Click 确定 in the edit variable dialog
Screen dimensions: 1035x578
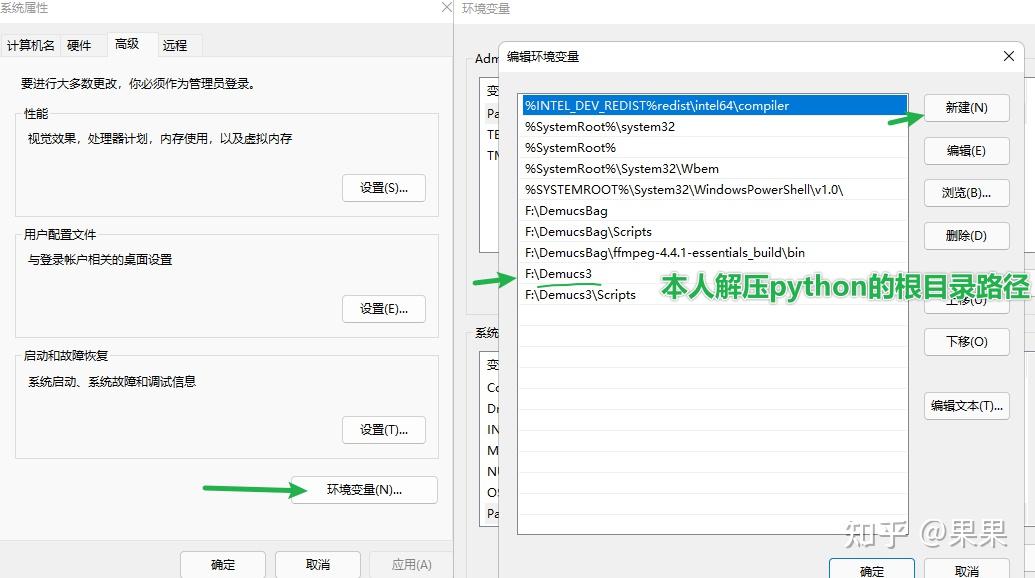[870, 570]
